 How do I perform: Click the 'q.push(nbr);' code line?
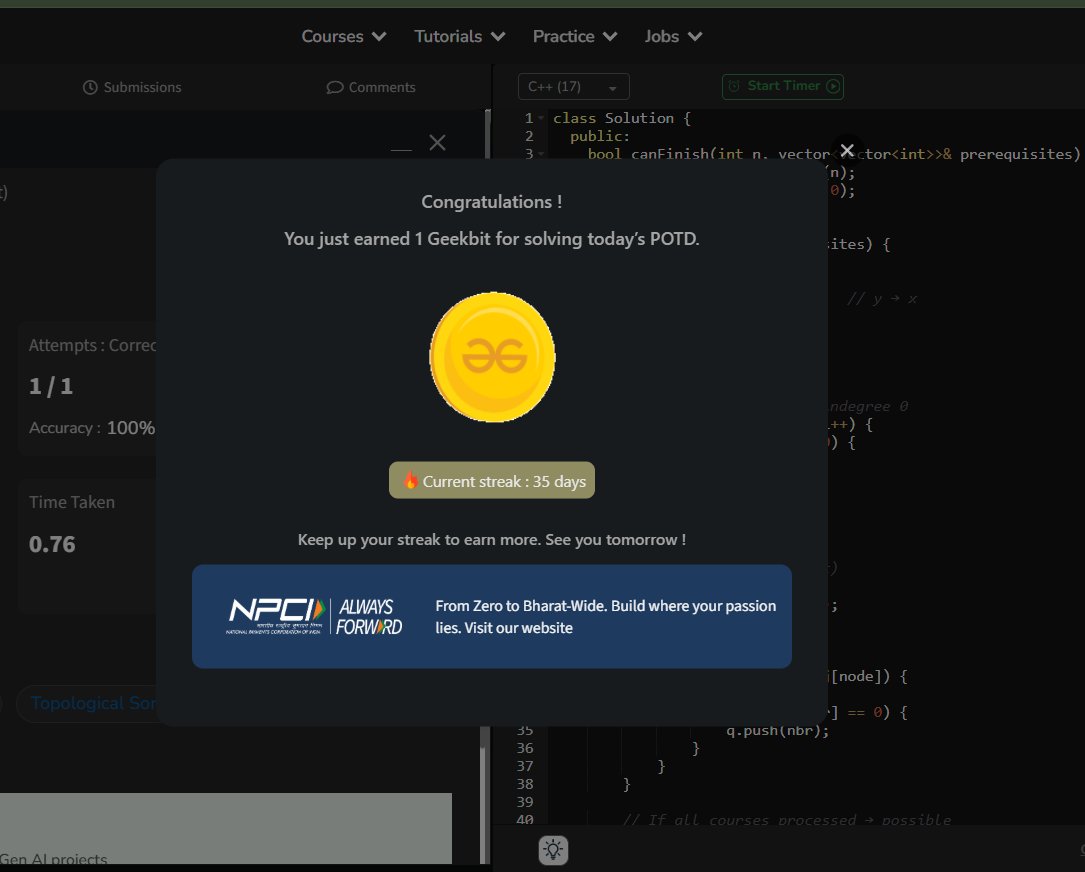777,730
